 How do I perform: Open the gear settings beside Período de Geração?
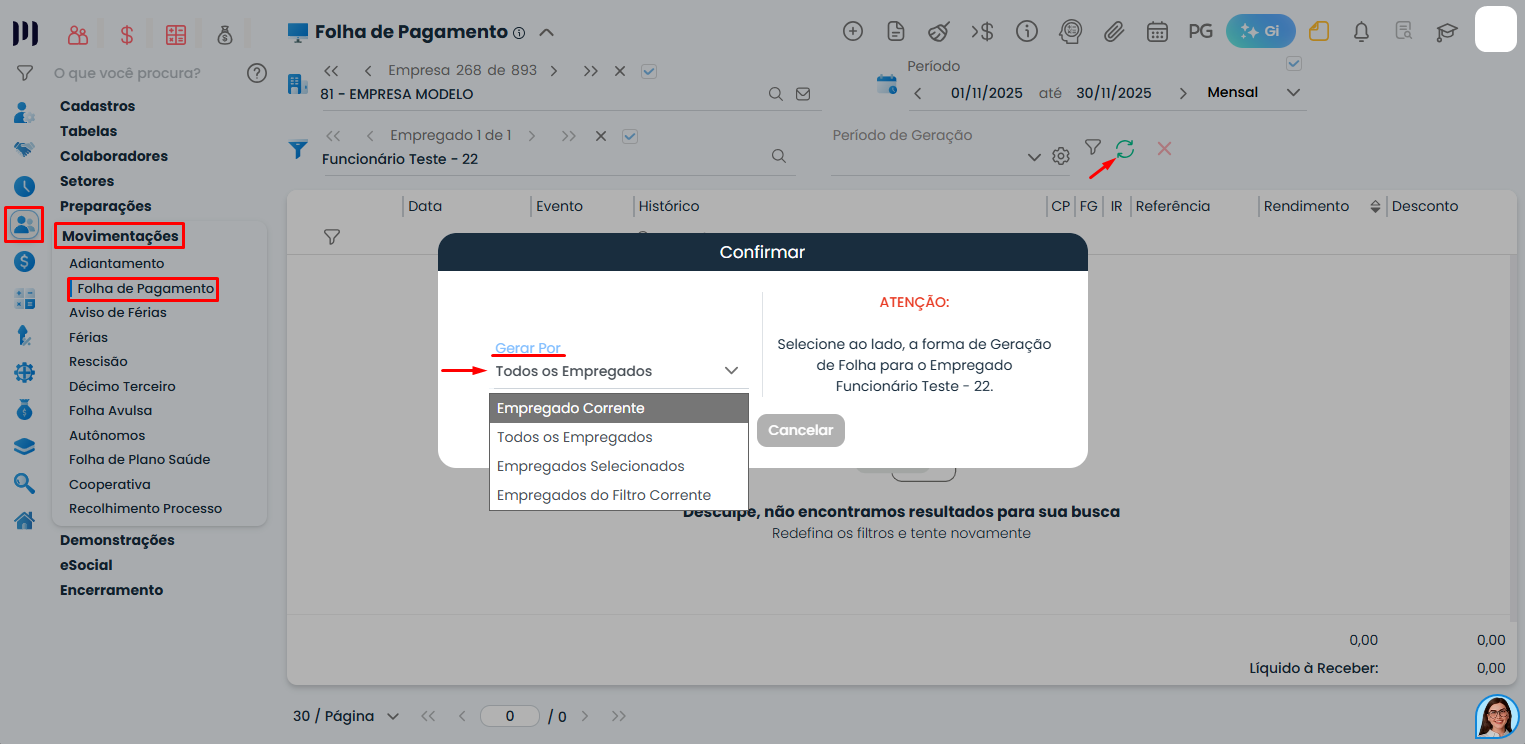point(1060,156)
